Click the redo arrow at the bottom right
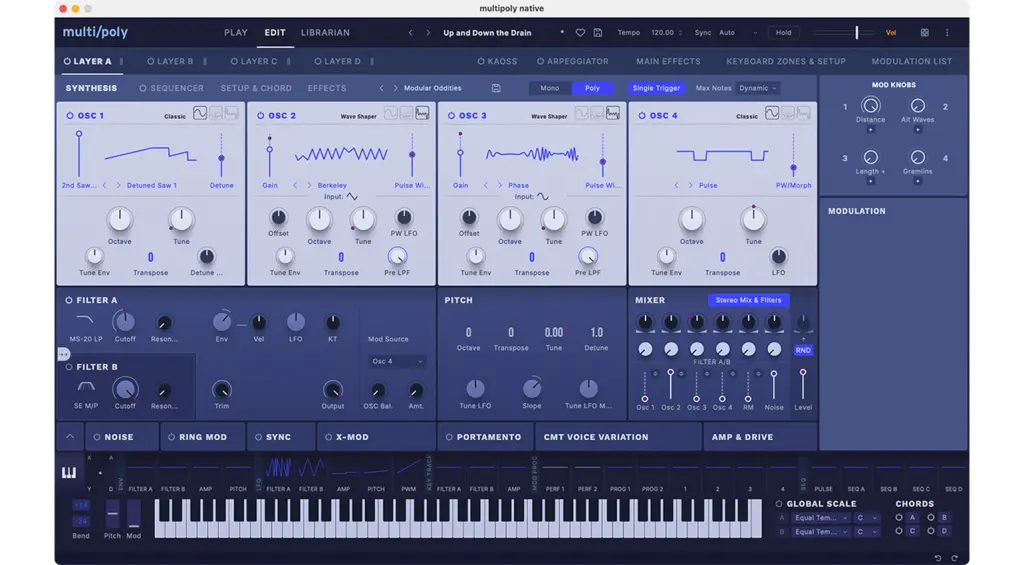Image resolution: width=1024 pixels, height=565 pixels. pos(954,558)
